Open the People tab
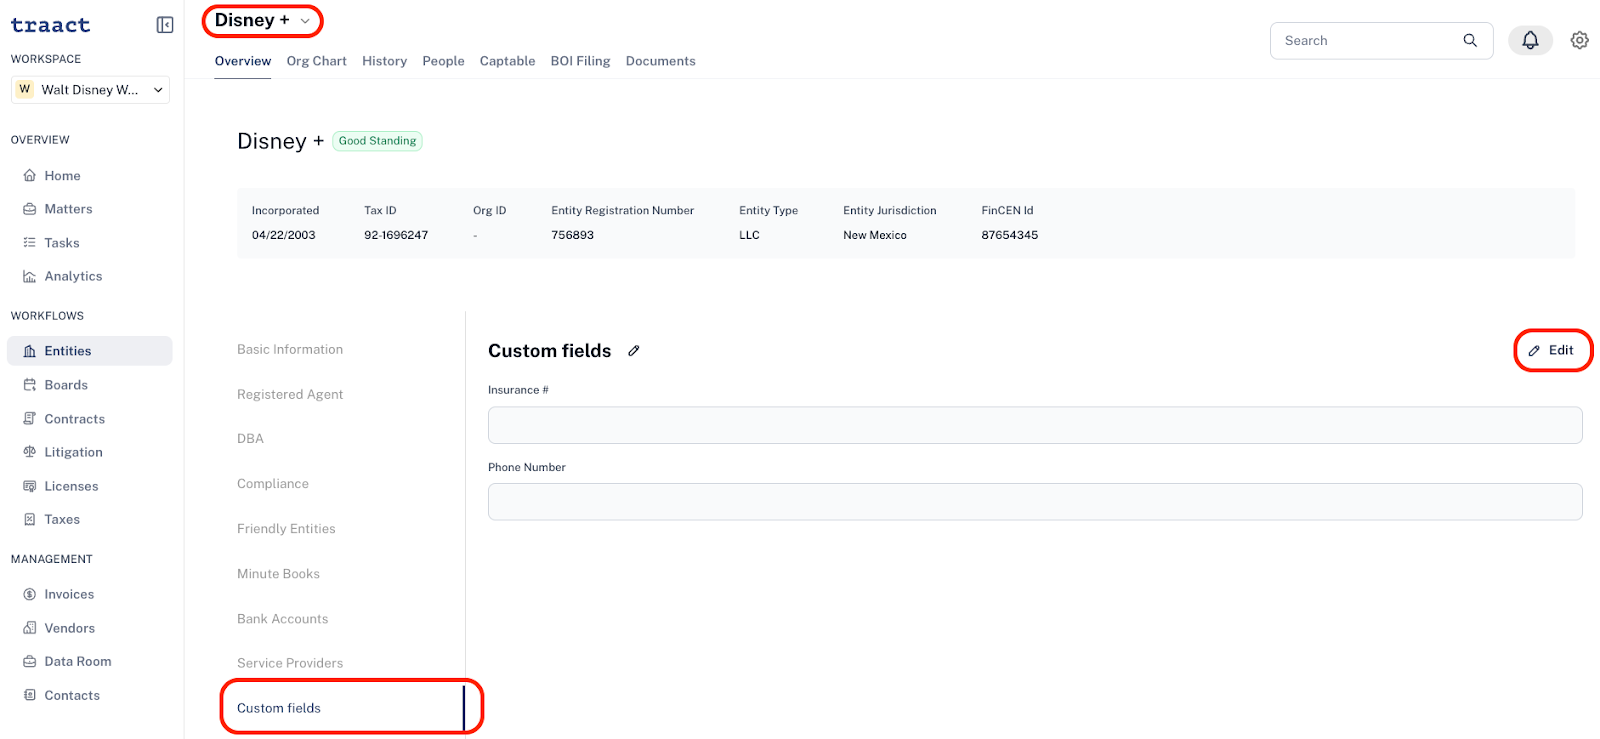 [444, 61]
